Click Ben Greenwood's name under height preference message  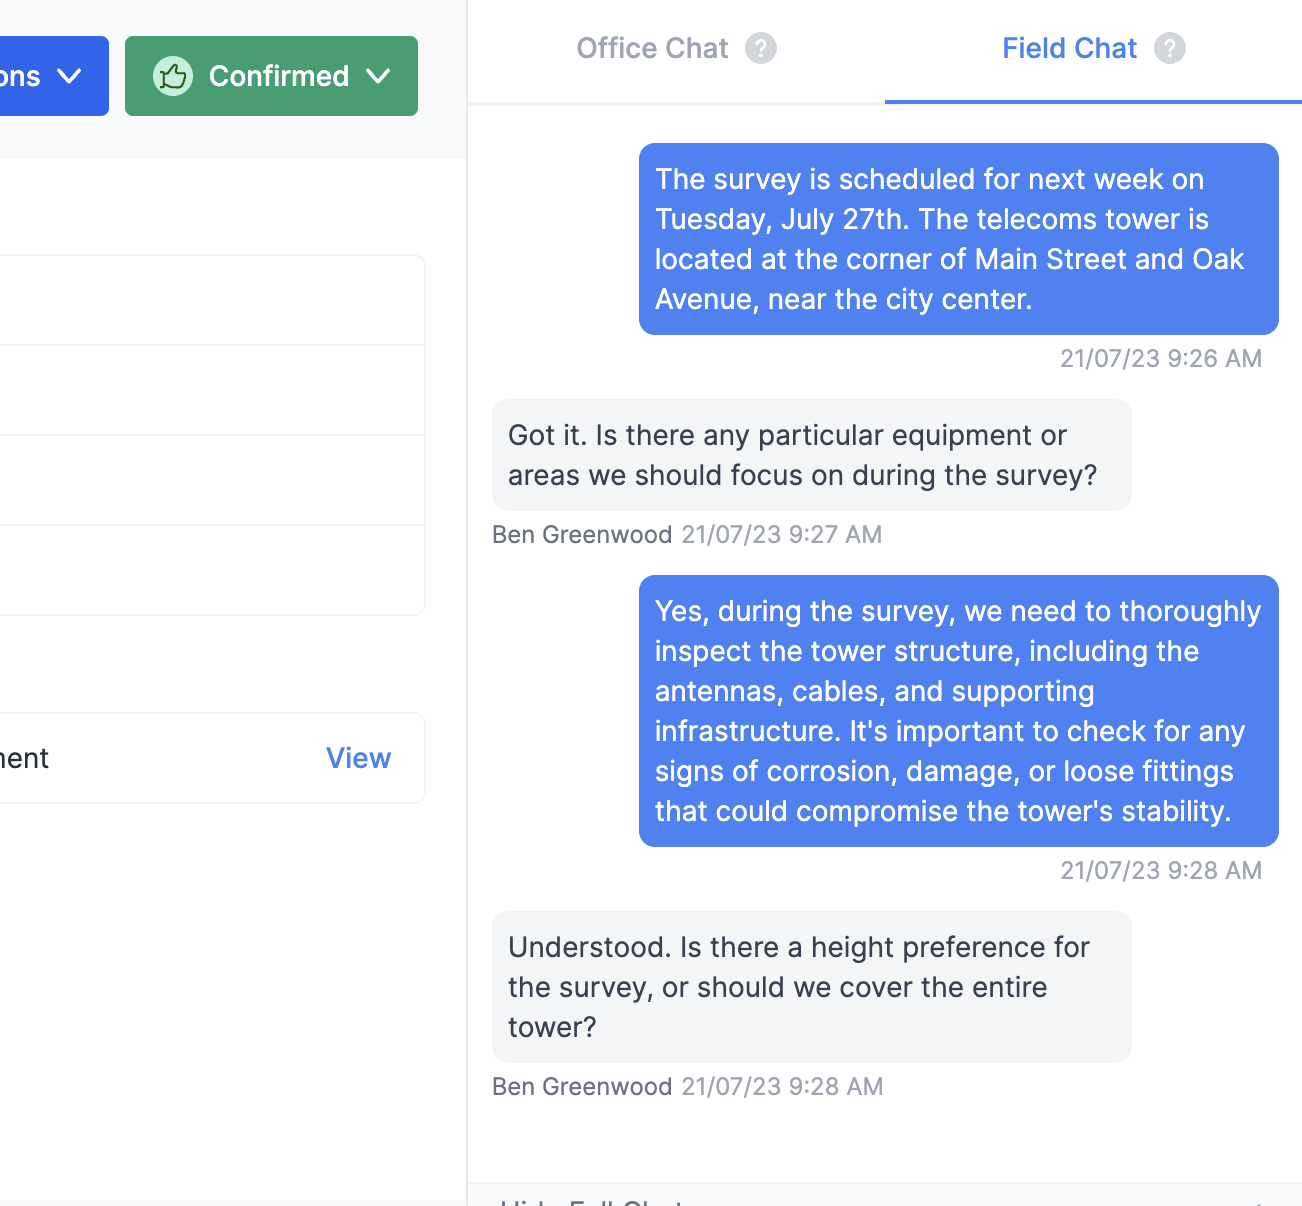click(x=581, y=1087)
